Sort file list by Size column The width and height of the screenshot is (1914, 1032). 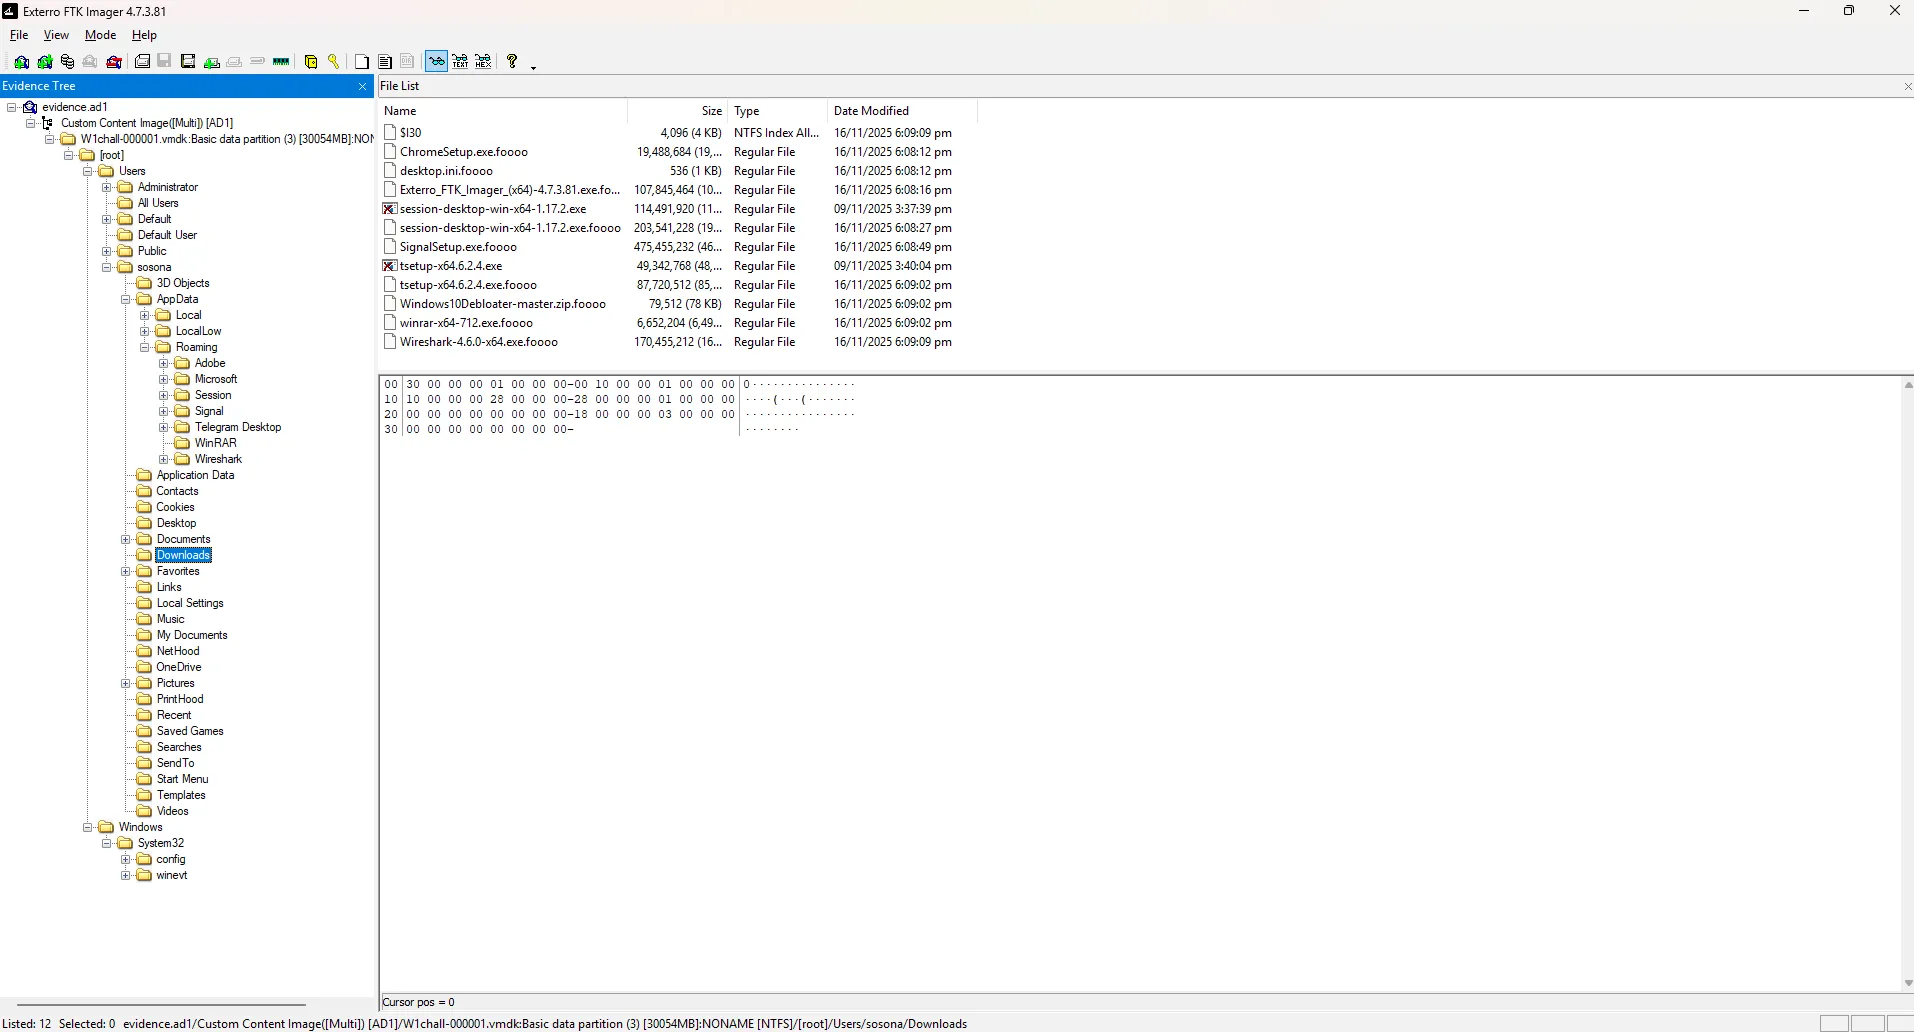677,111
